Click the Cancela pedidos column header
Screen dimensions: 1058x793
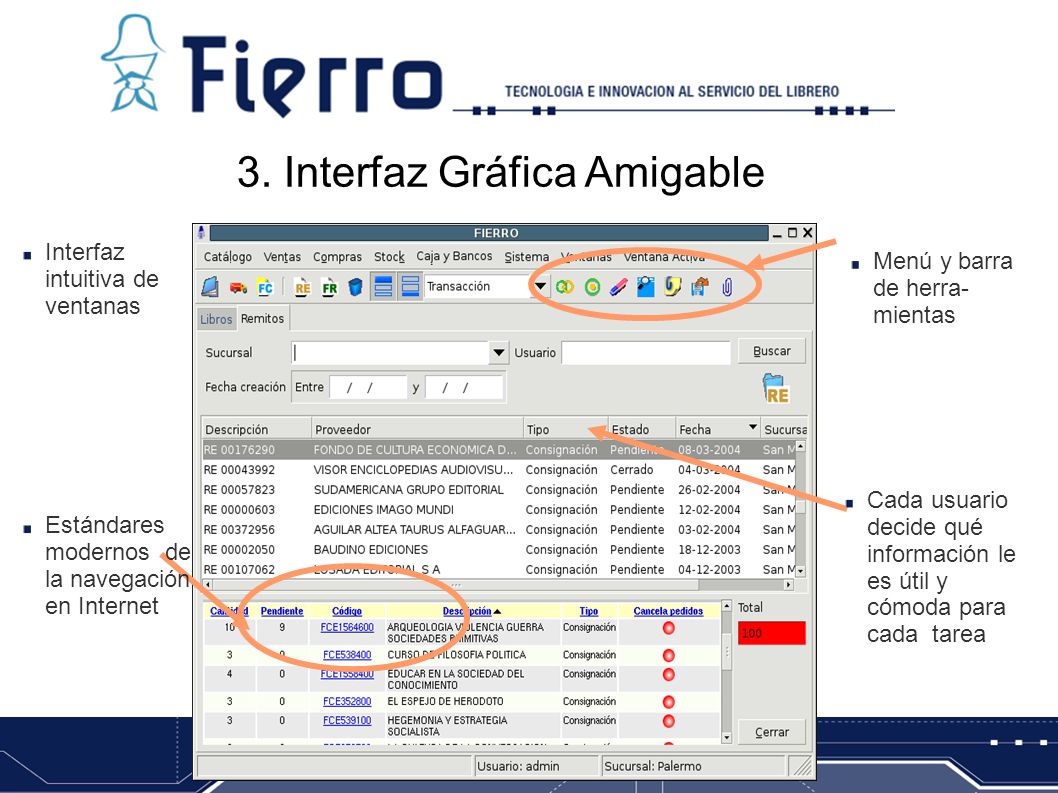668,611
